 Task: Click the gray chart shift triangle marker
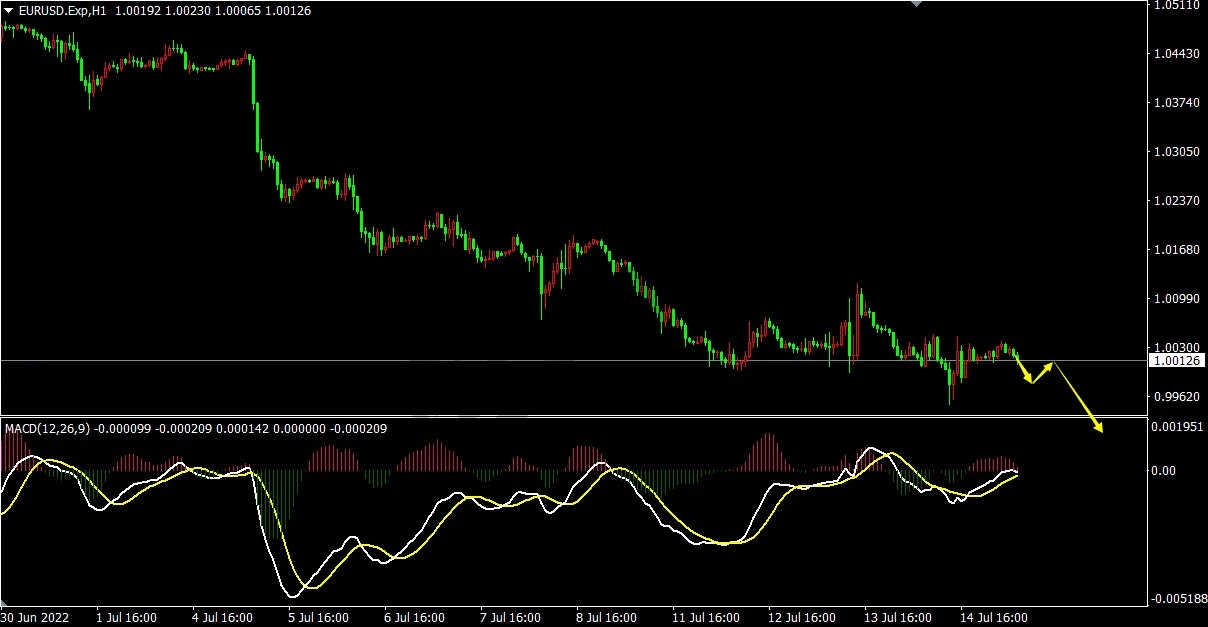(x=916, y=4)
